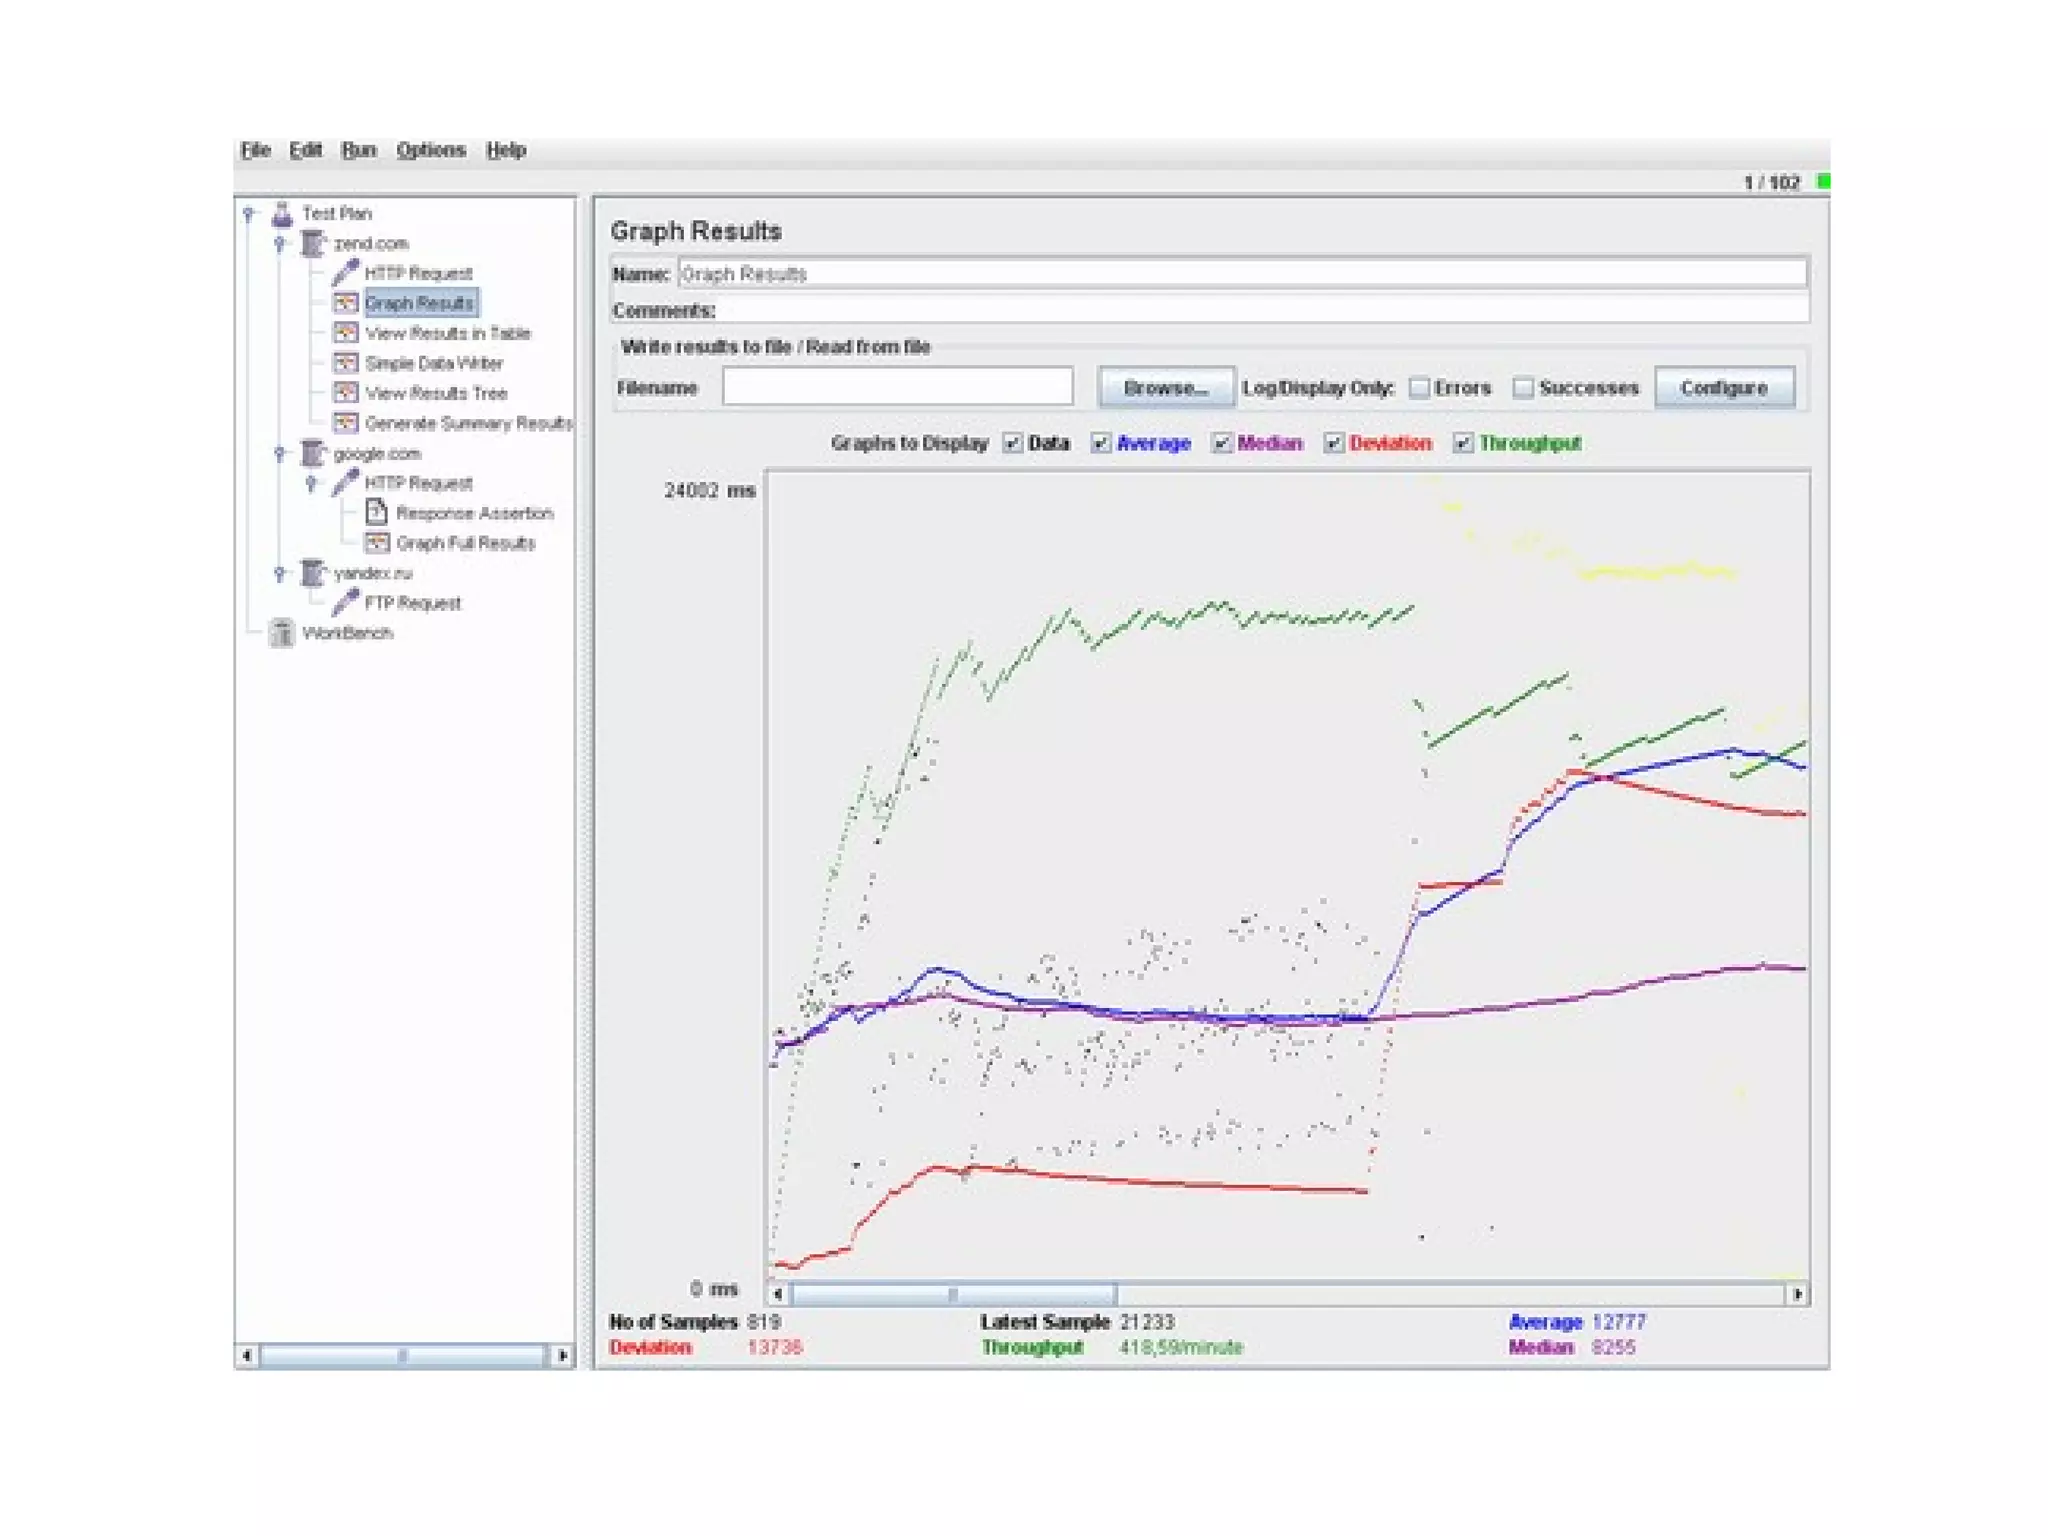2048x1536 pixels.
Task: Click the FTP Request sampler pipette icon
Action: click(x=345, y=602)
